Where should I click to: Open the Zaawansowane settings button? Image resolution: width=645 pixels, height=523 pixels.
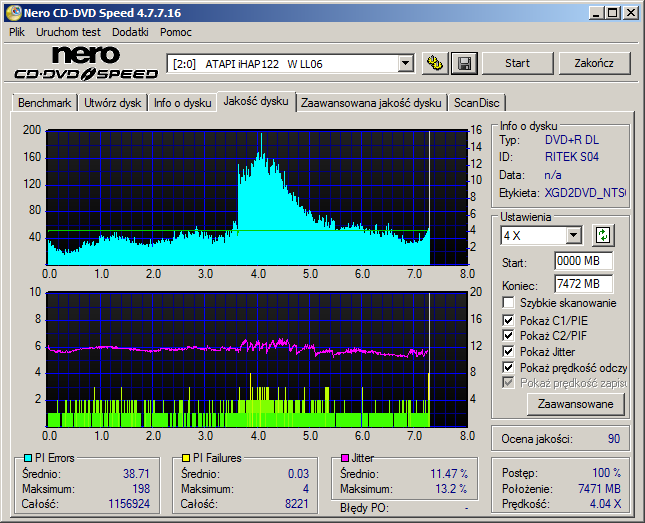tap(575, 404)
